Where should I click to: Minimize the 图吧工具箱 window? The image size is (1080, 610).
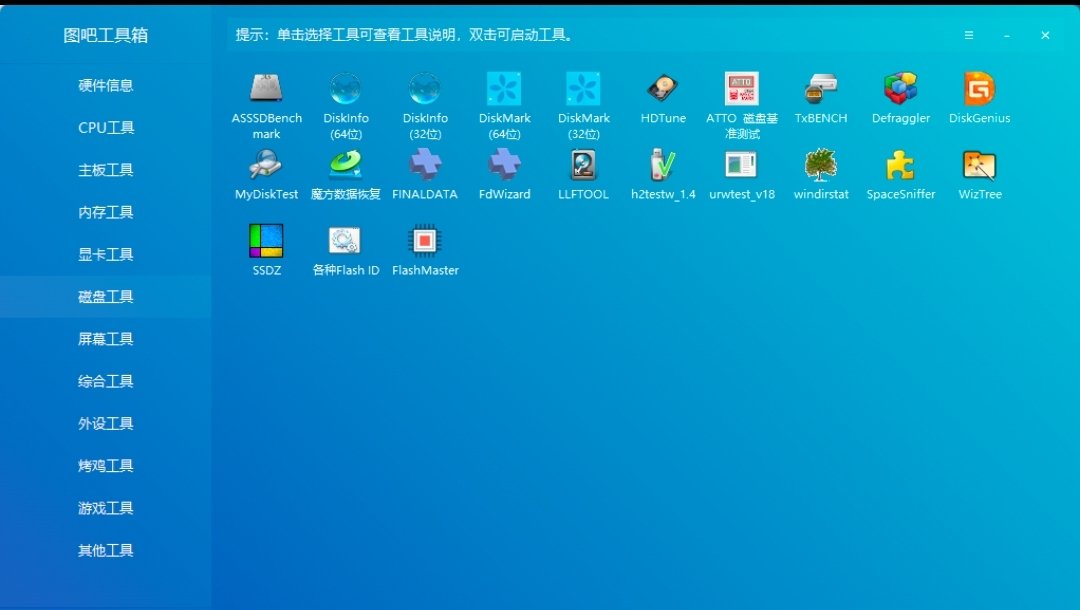point(1007,35)
